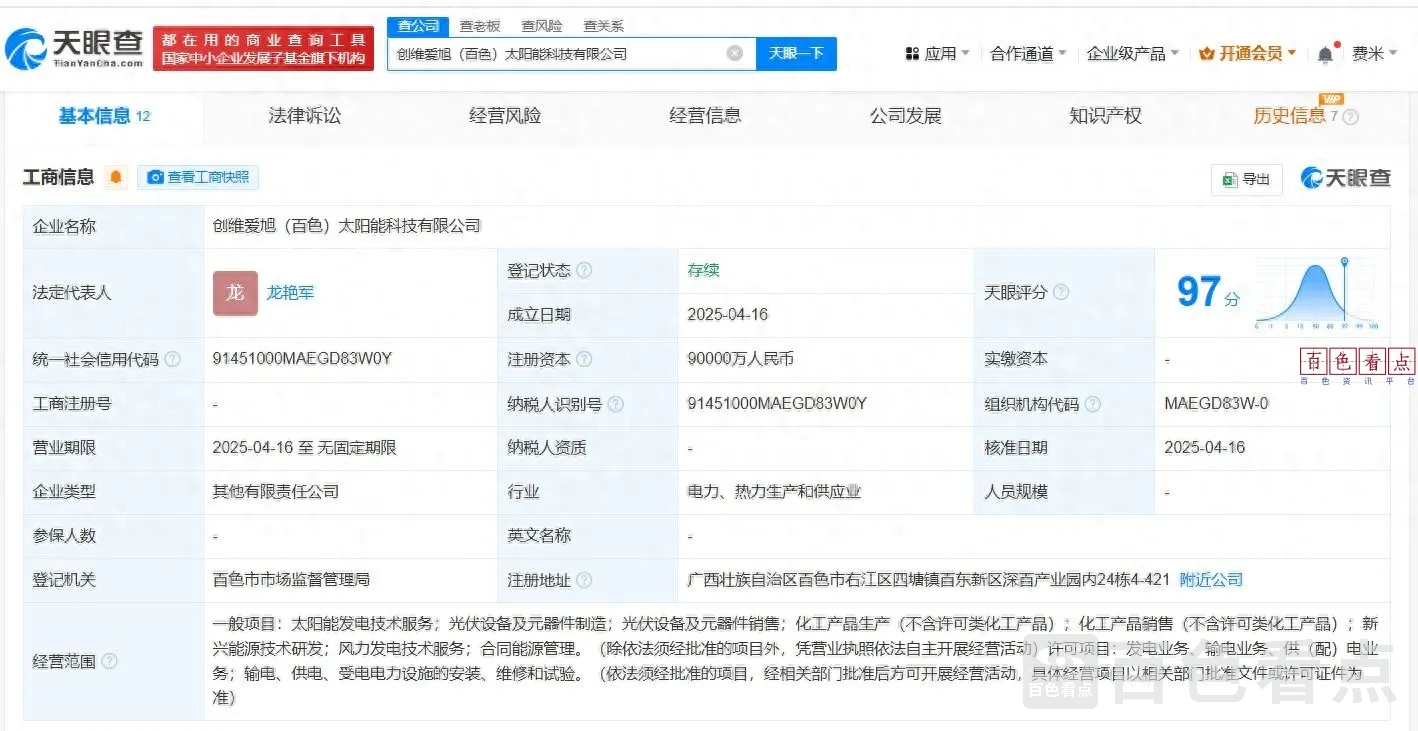Open the 费米 user account dropdown
Viewport: 1418px width, 731px height.
click(x=1374, y=54)
